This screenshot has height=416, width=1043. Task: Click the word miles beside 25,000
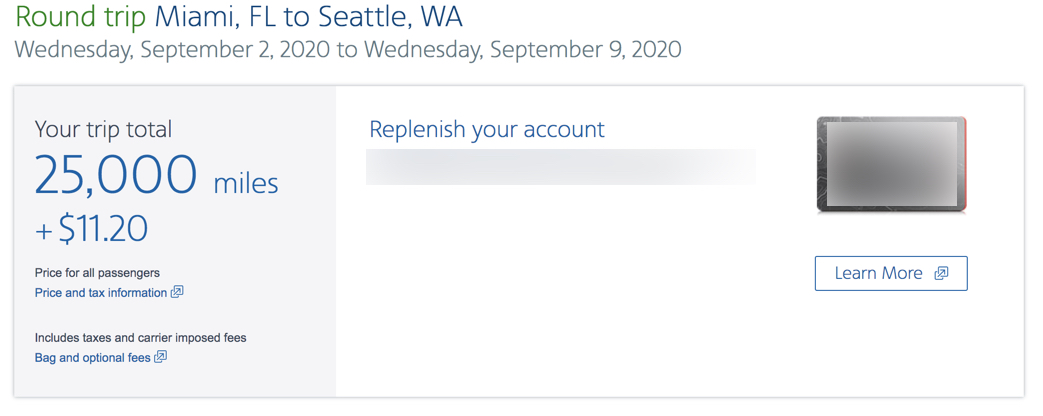(245, 183)
